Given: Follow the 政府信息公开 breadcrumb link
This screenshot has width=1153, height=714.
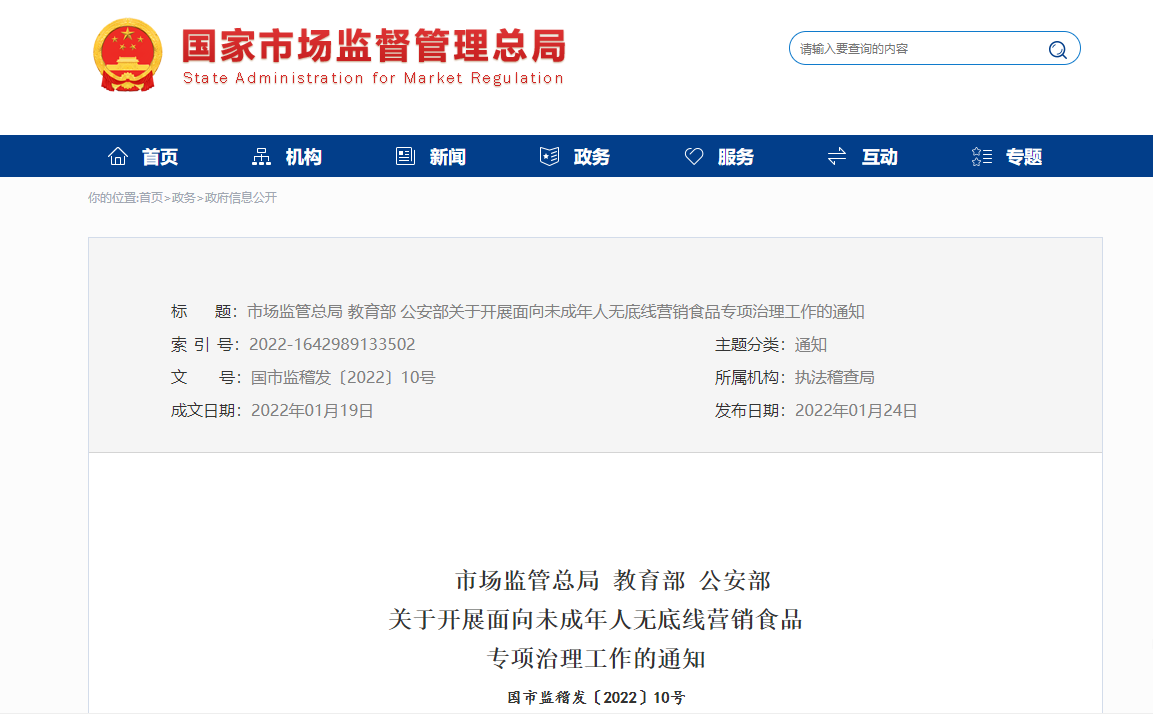Looking at the screenshot, I should (240, 197).
